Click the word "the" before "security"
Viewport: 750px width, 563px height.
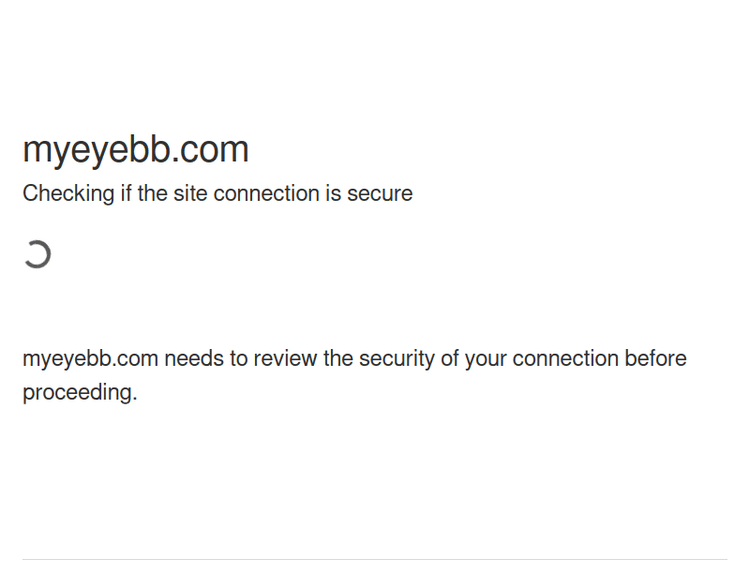tap(338, 359)
